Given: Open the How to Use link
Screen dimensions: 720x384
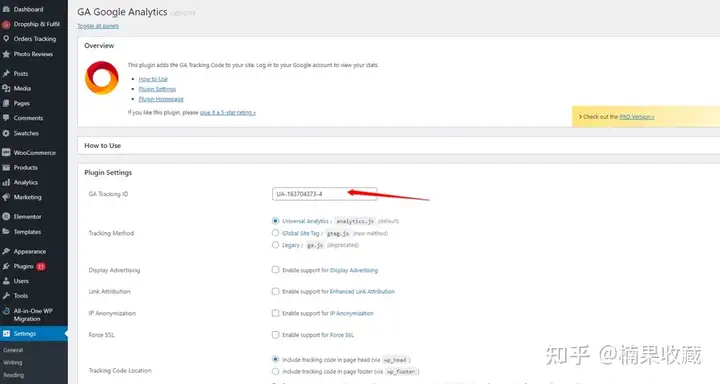Looking at the screenshot, I should point(153,79).
